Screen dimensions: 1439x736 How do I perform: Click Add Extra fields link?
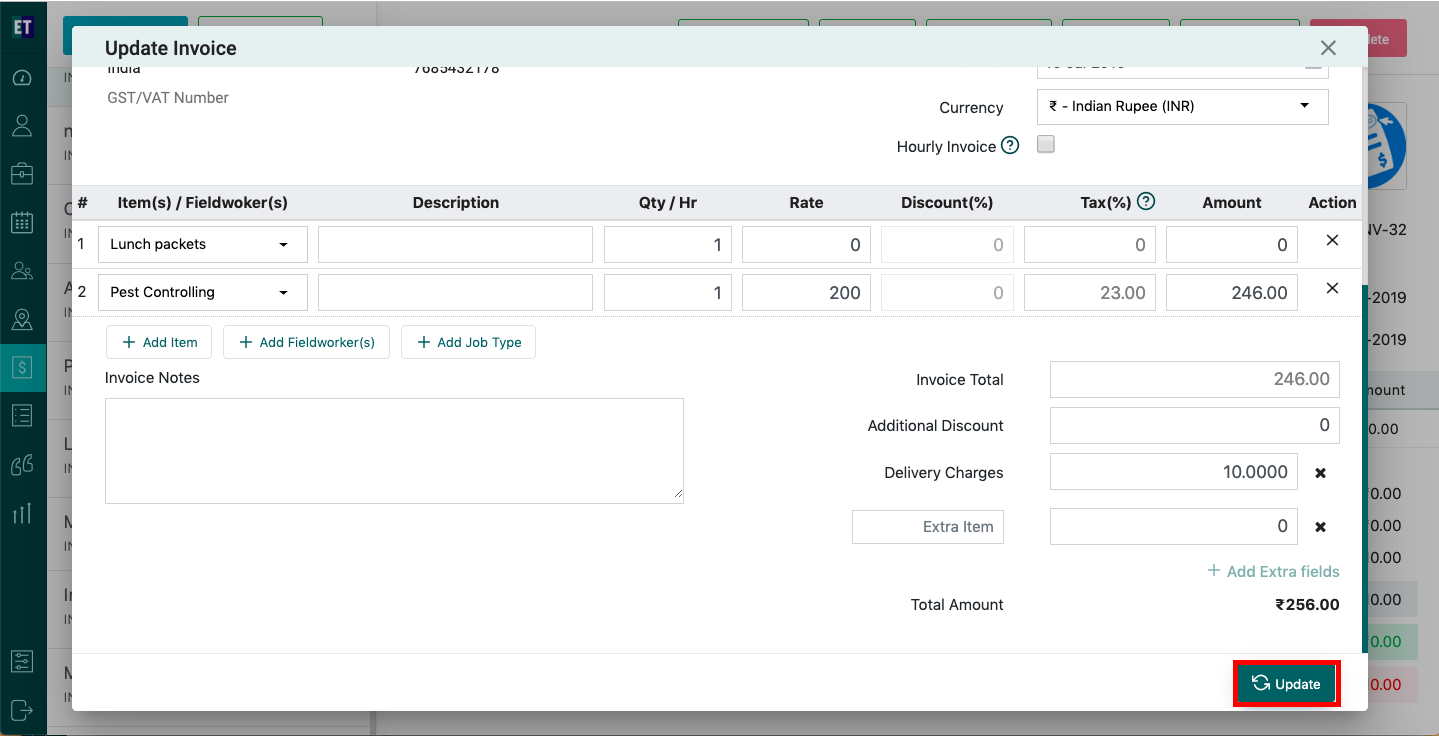pyautogui.click(x=1273, y=571)
